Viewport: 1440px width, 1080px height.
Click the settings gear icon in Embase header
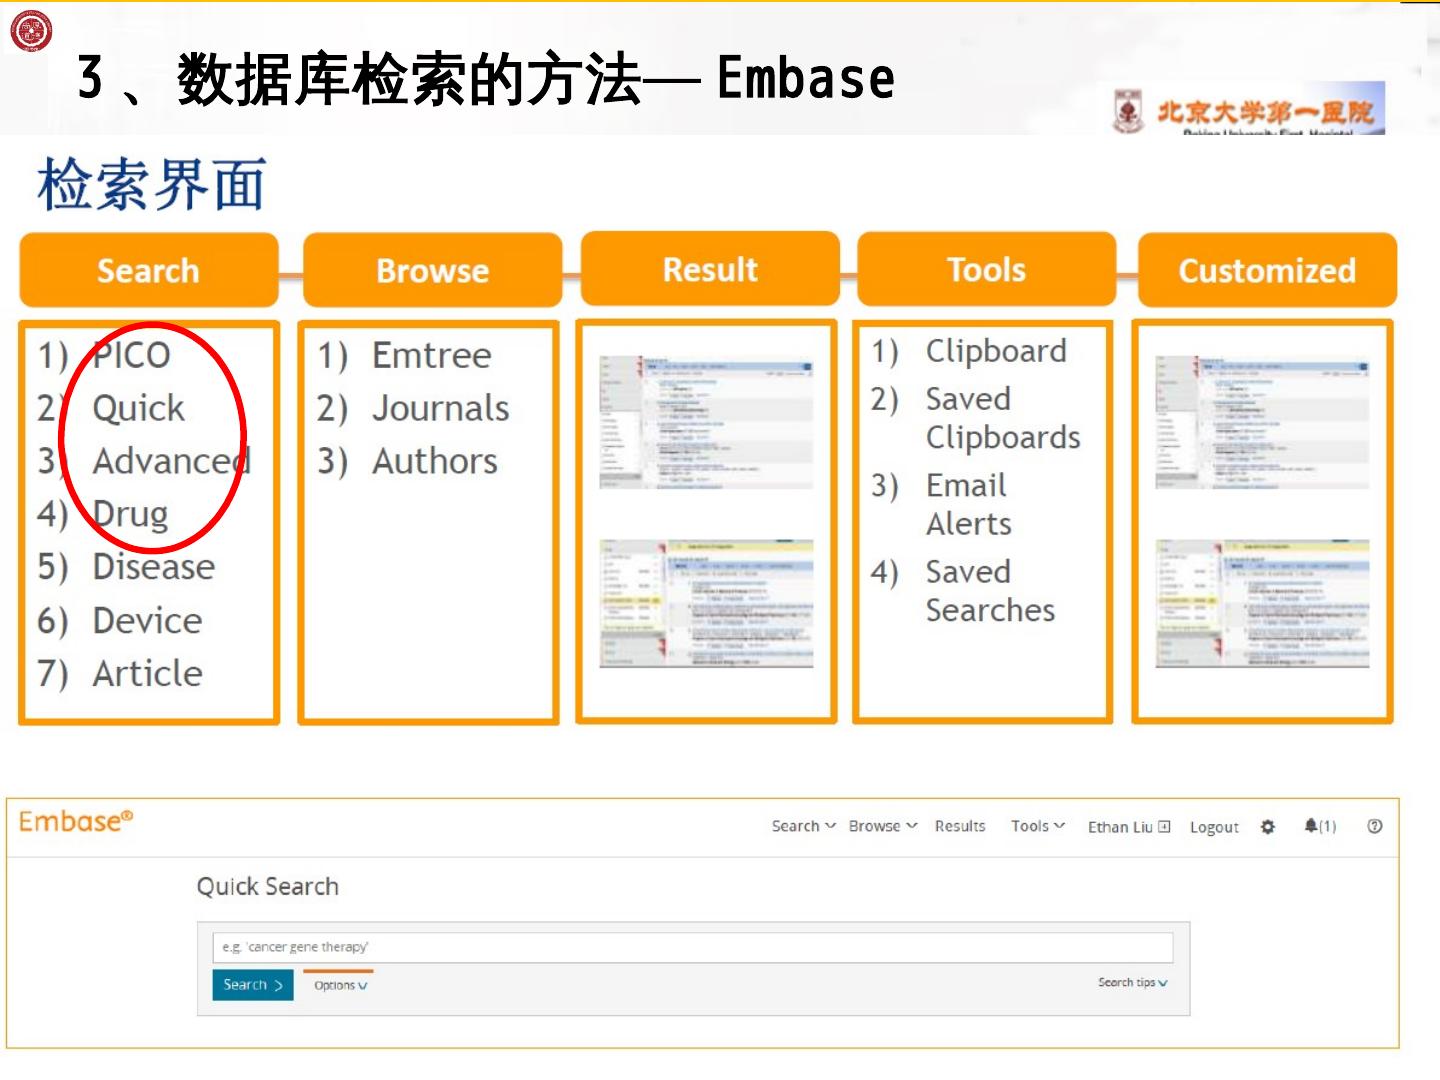coord(1268,827)
